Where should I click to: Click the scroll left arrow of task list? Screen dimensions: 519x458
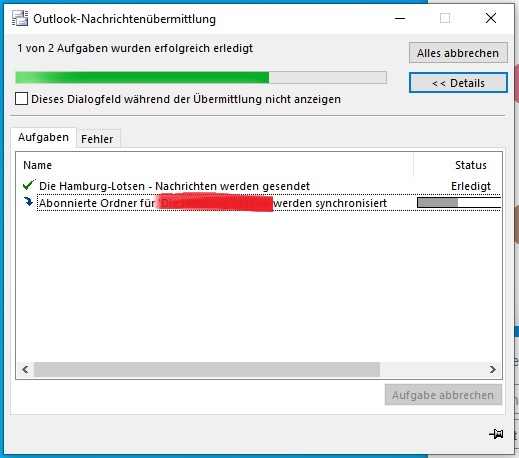25,369
